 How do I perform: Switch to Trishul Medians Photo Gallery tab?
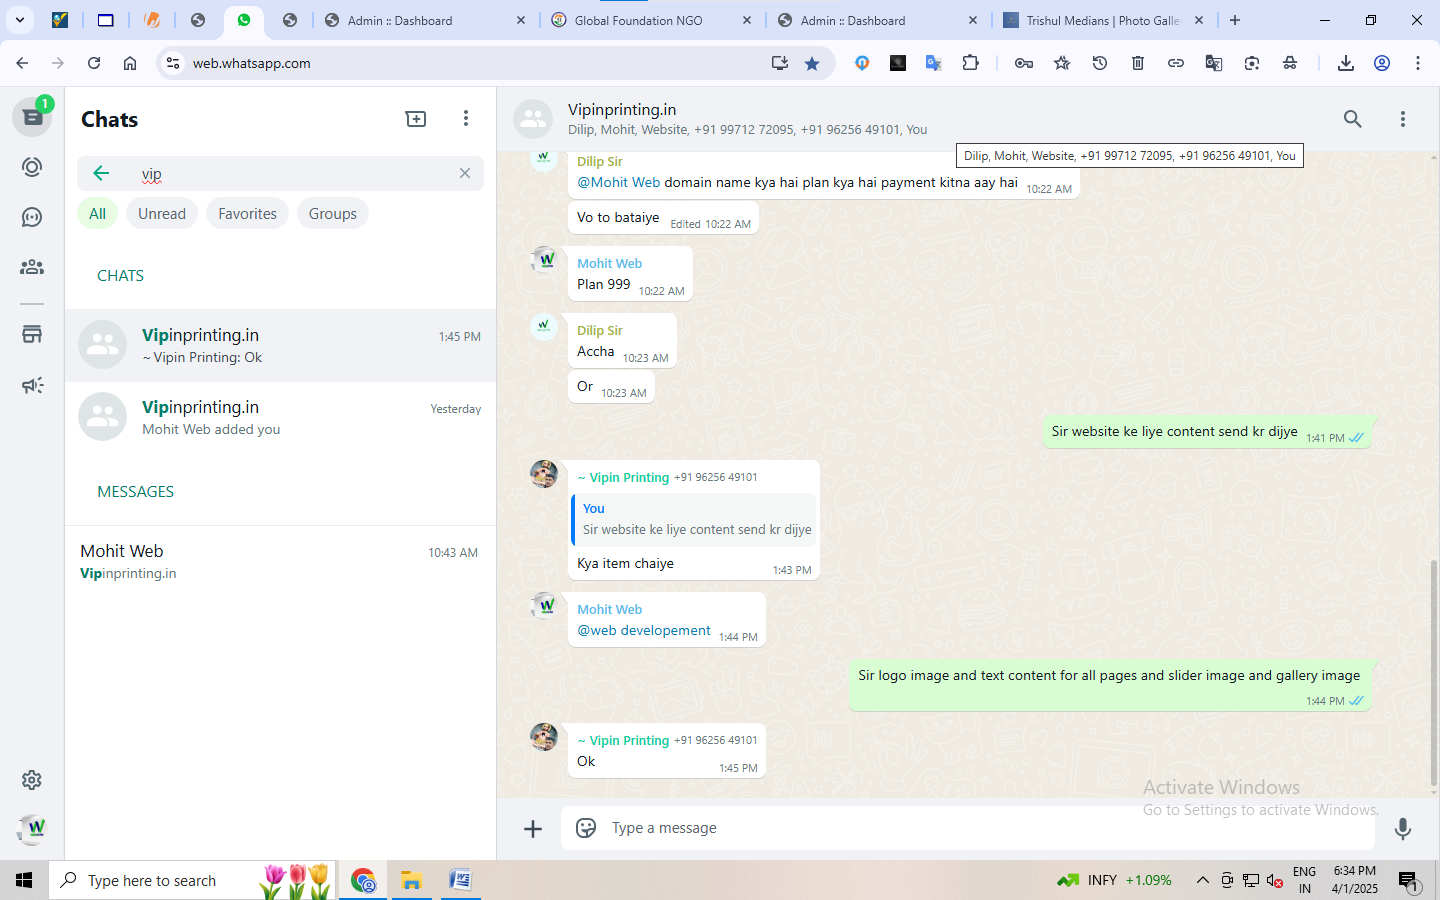point(1104,20)
